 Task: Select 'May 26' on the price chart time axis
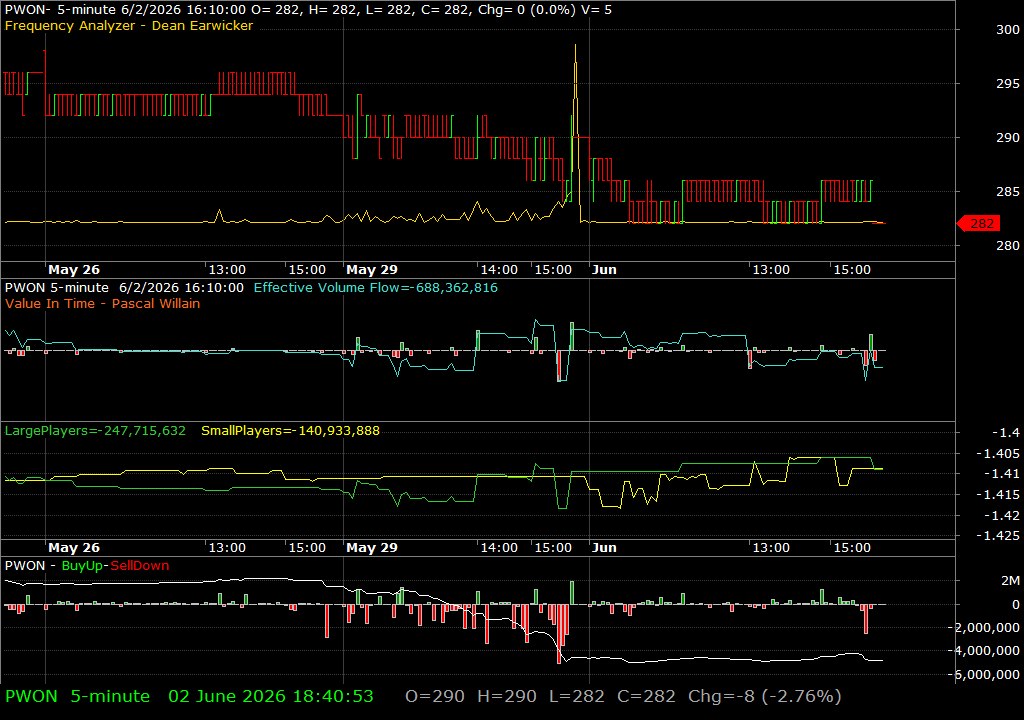point(74,270)
